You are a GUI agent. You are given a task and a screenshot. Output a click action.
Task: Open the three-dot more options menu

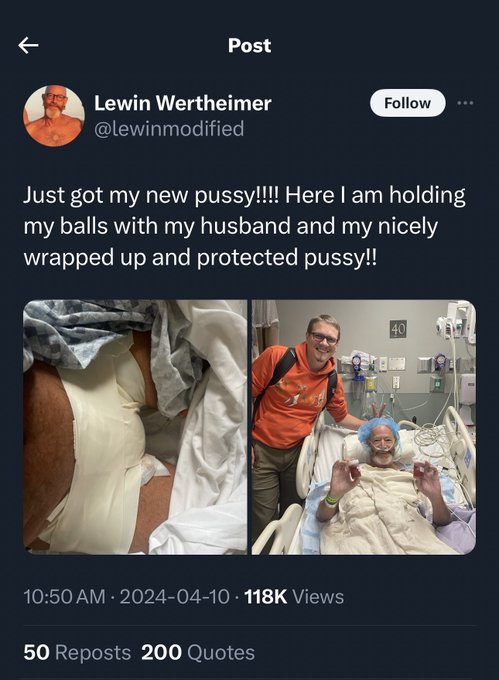click(465, 103)
